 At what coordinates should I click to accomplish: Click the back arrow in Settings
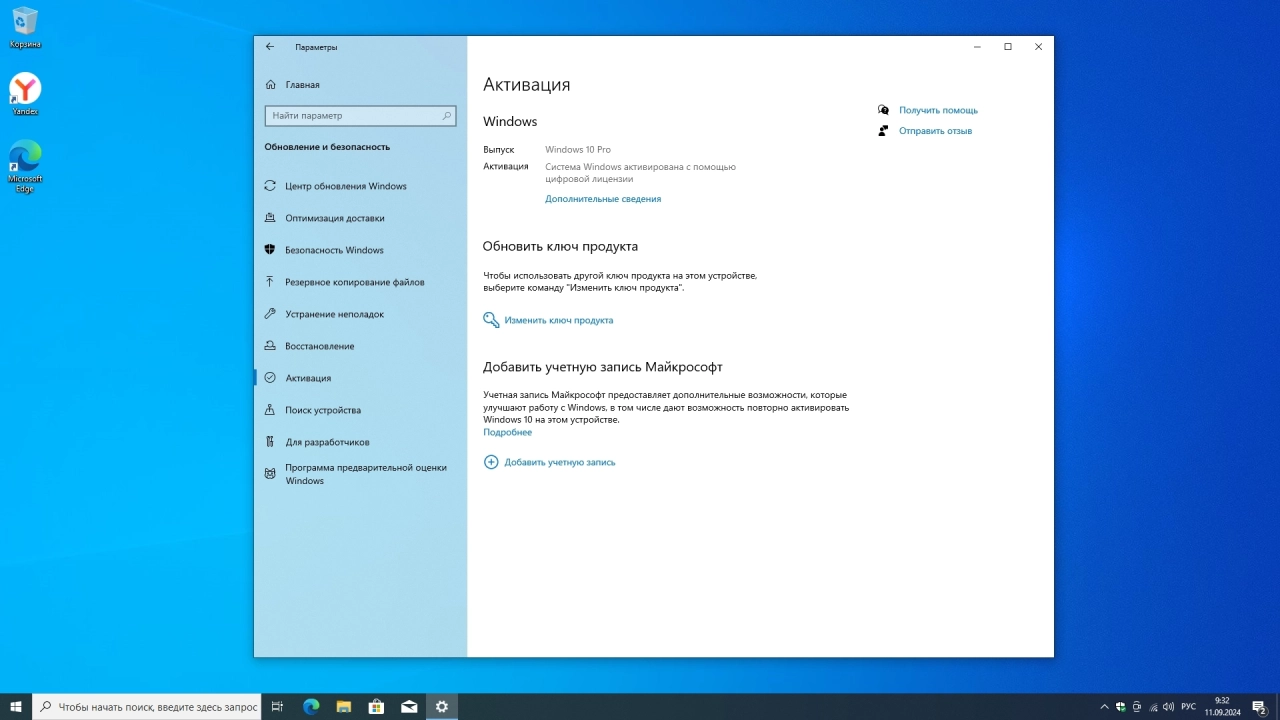pos(270,47)
